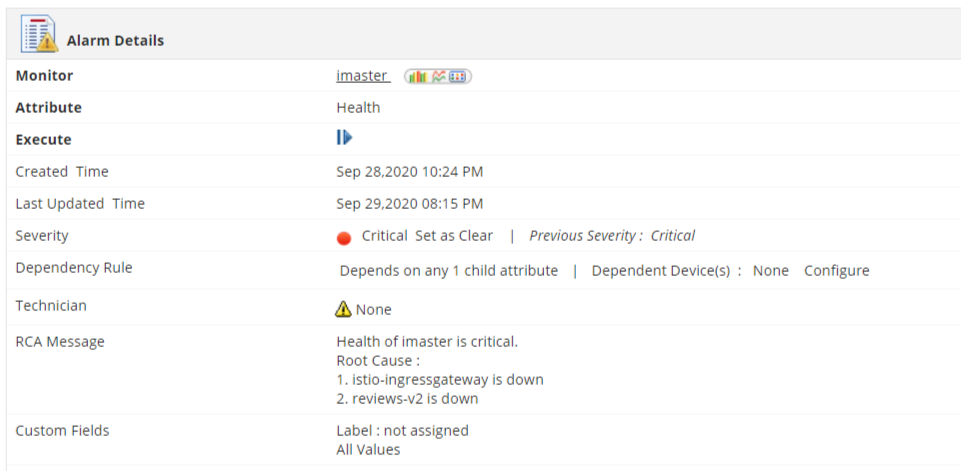Open Configure for dependent devices
Screen dimensions: 961x471
click(836, 270)
